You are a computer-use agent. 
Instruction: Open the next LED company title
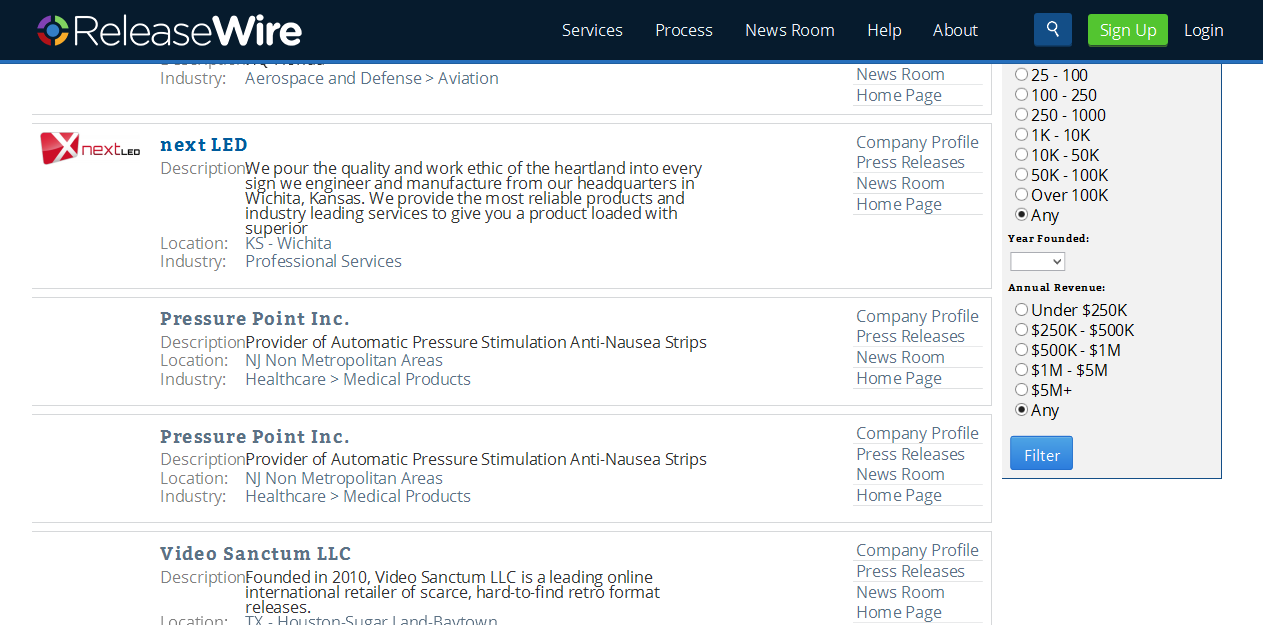point(204,145)
